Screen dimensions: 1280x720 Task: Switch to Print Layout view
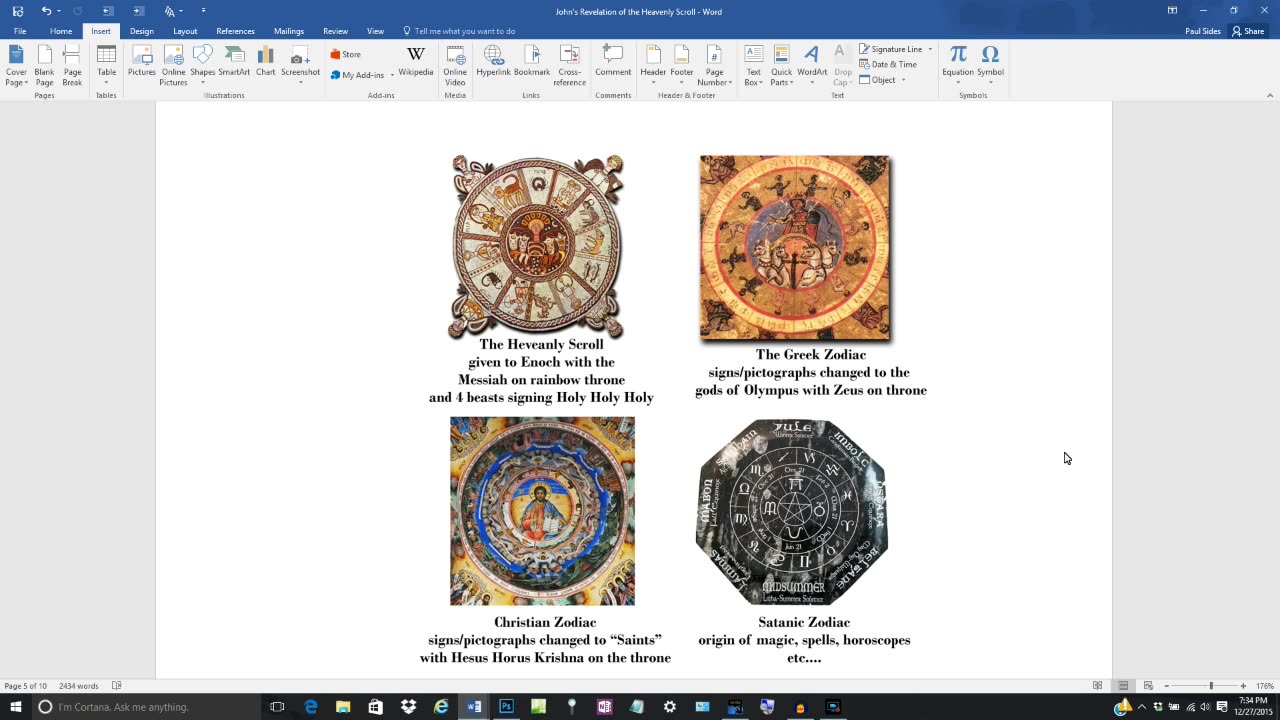(1123, 686)
